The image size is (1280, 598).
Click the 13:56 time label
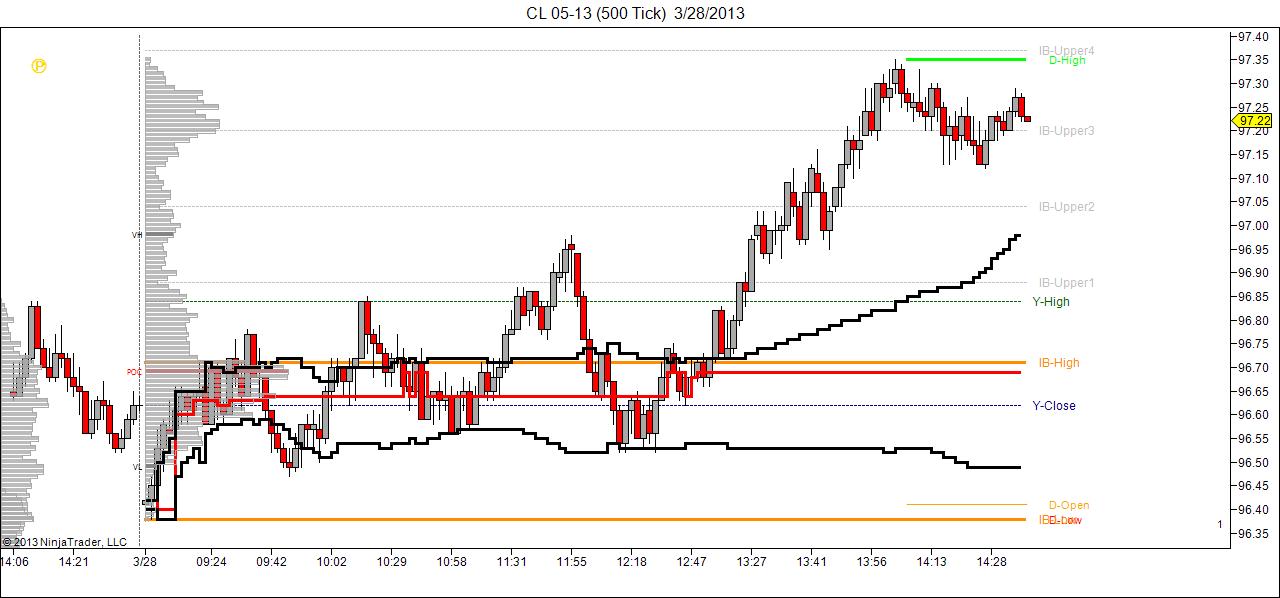871,562
